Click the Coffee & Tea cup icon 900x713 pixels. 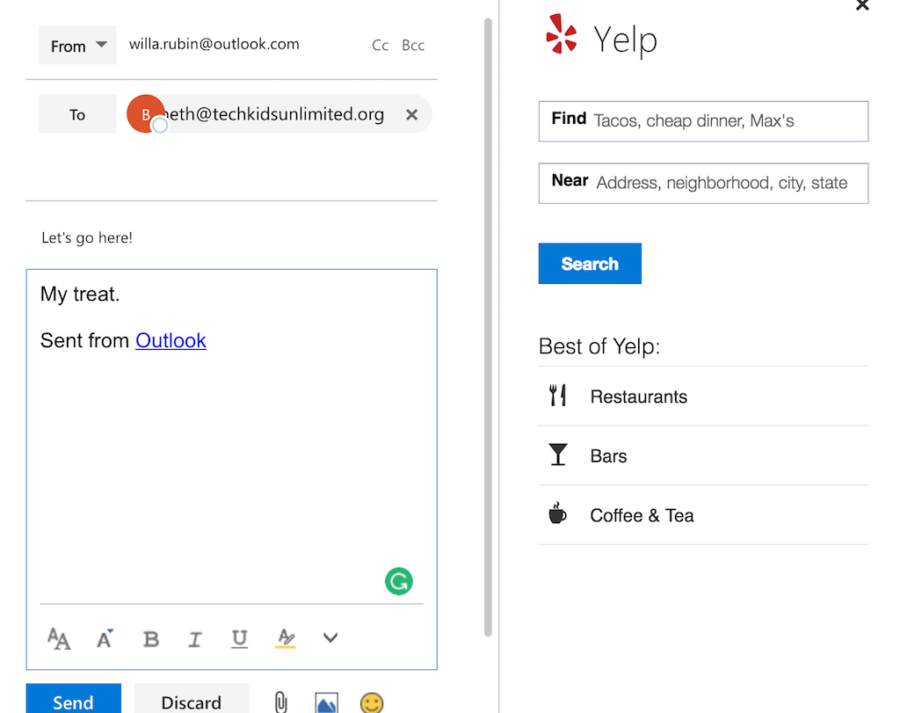[557, 513]
